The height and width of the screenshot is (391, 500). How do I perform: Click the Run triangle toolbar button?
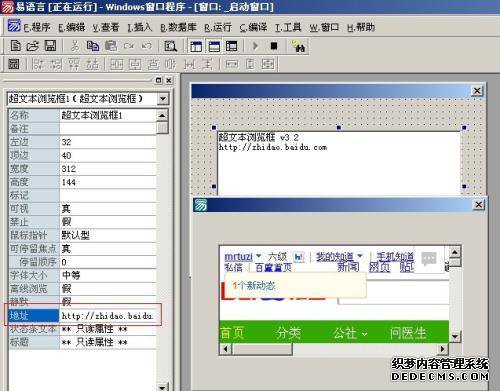click(x=256, y=46)
